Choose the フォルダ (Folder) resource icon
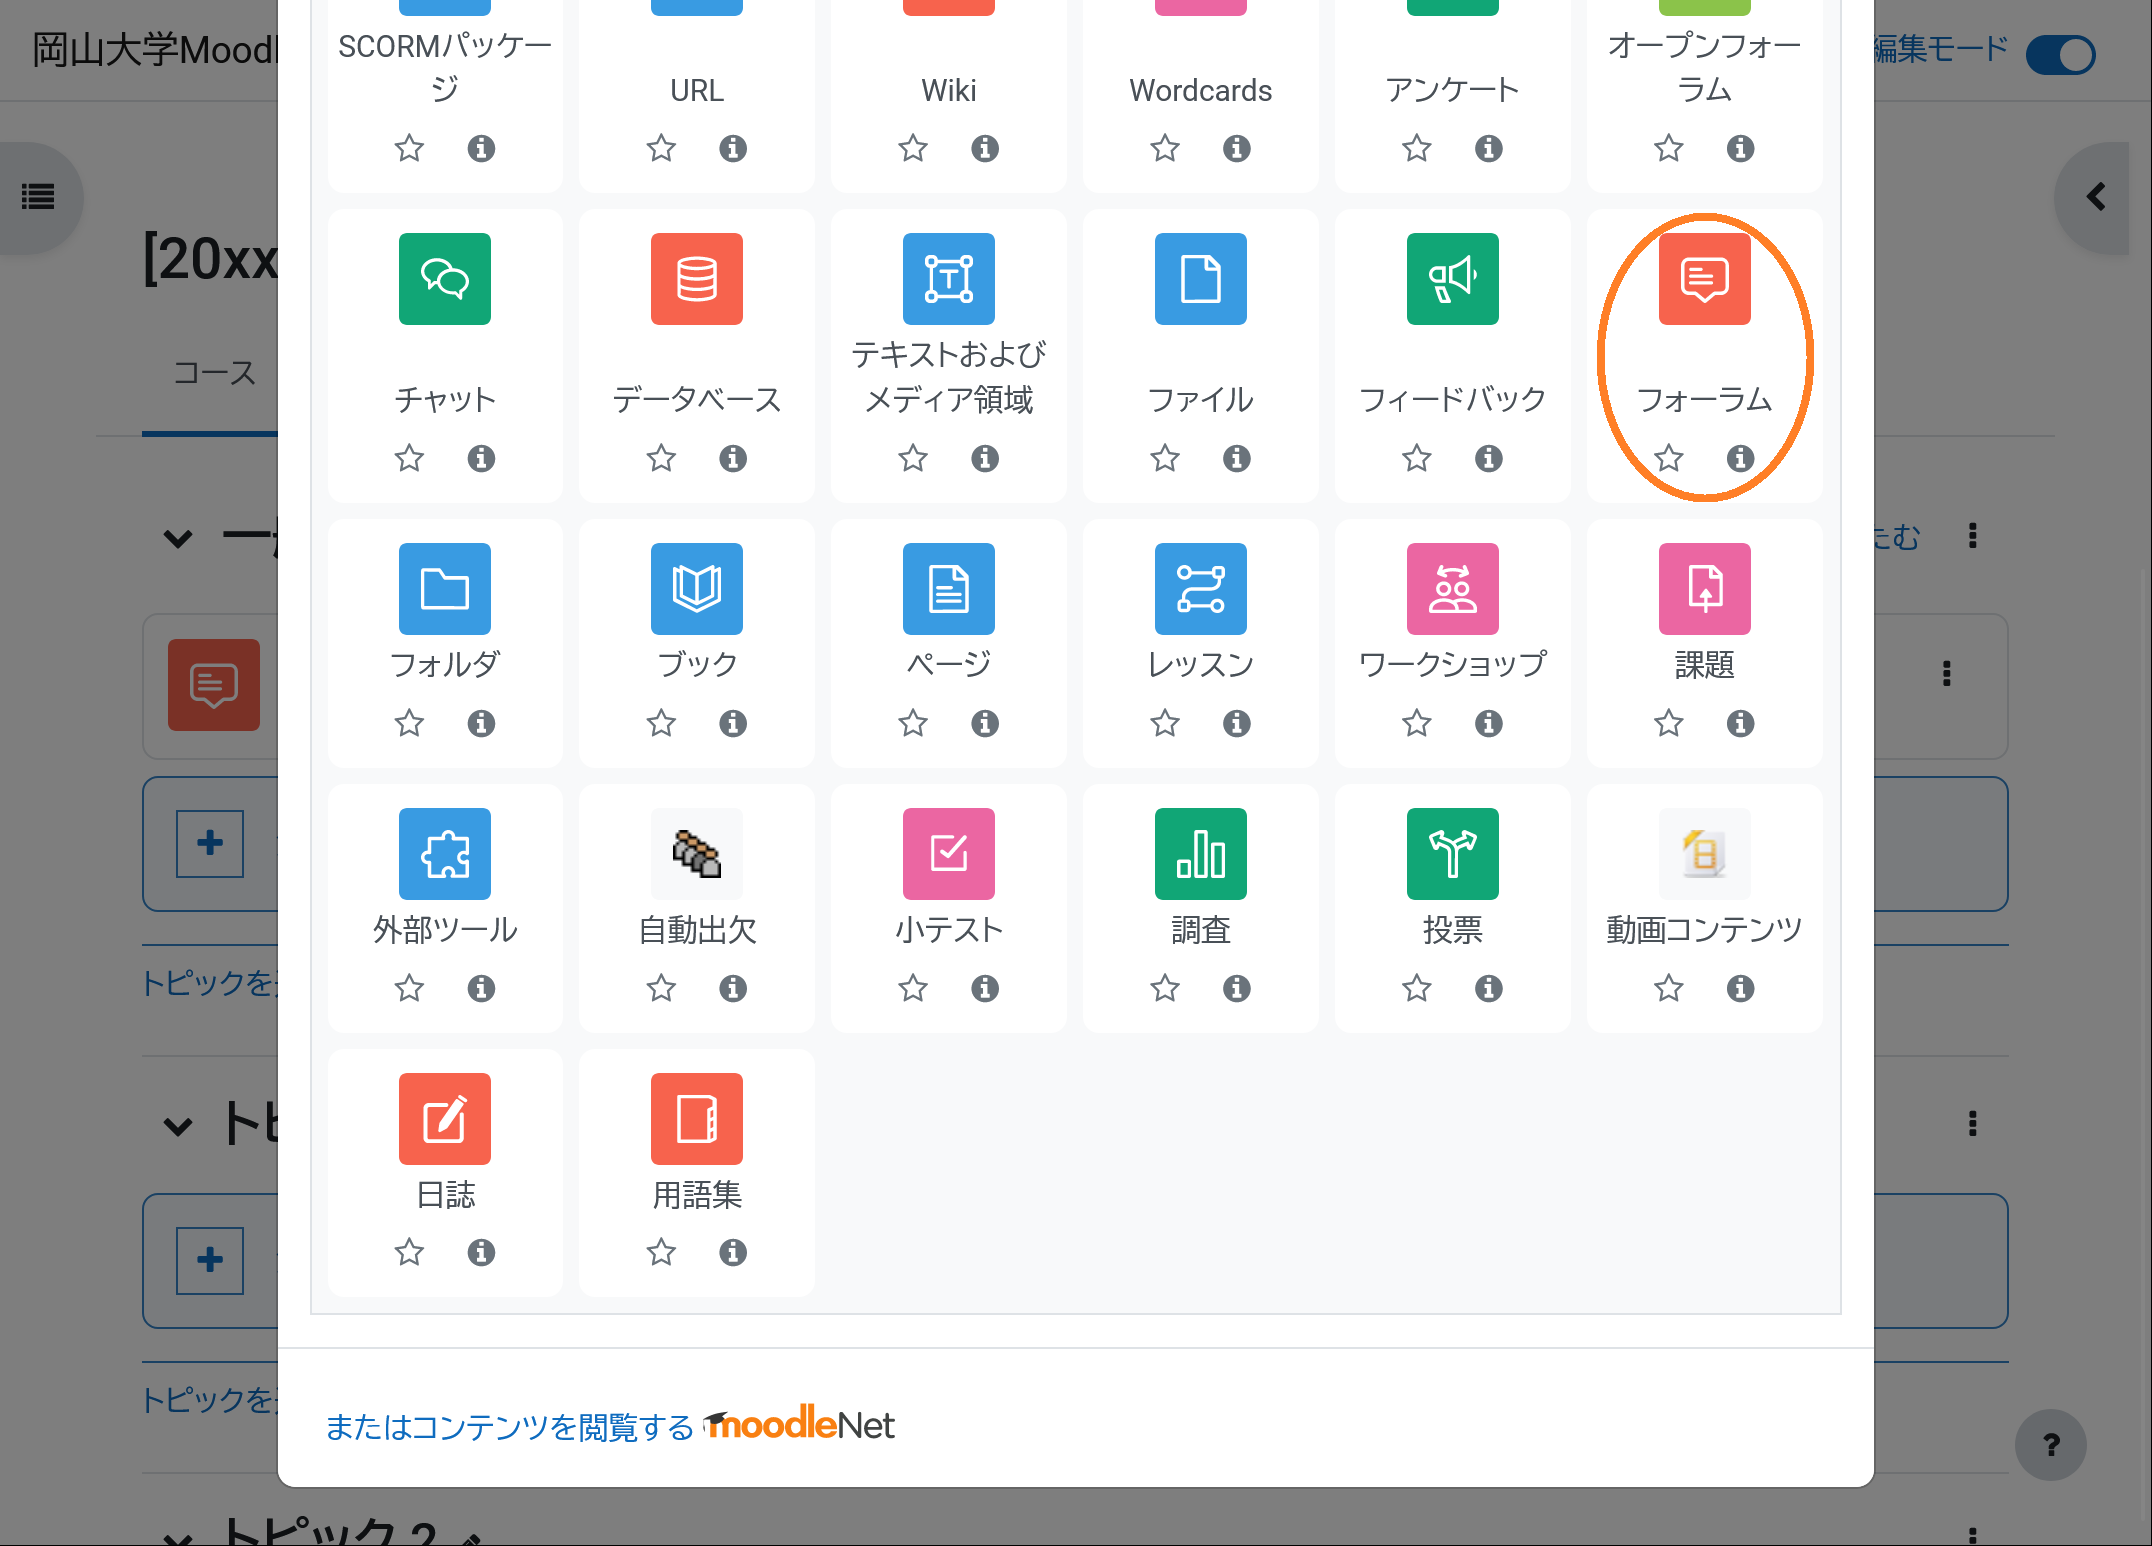 coord(445,589)
